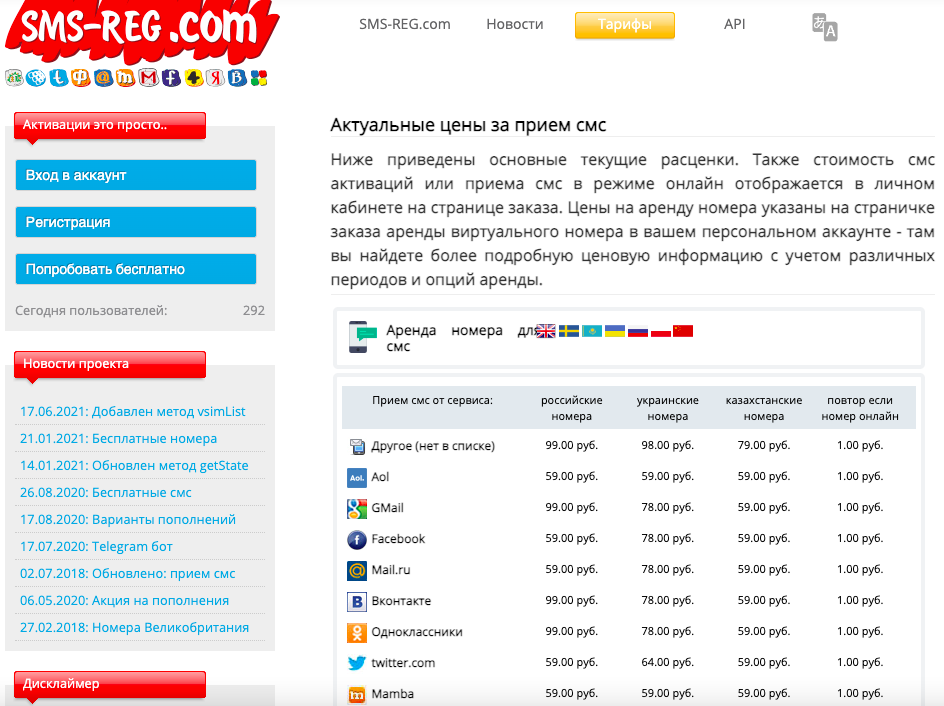Click the Mail.ru icon in price table

[357, 571]
